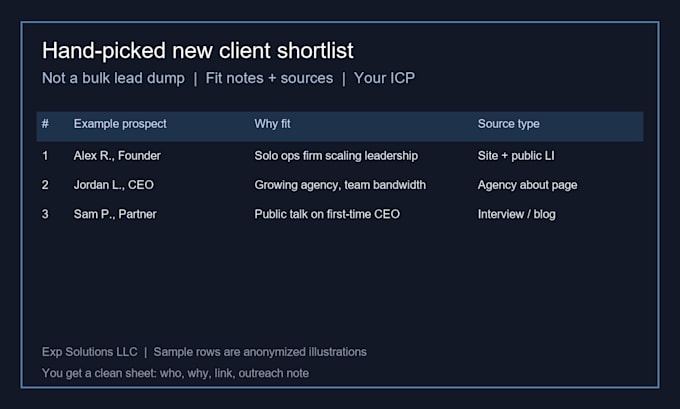This screenshot has width=680, height=409.
Task: Select 'Alex R., Founder' prospect cell
Action: (x=117, y=156)
